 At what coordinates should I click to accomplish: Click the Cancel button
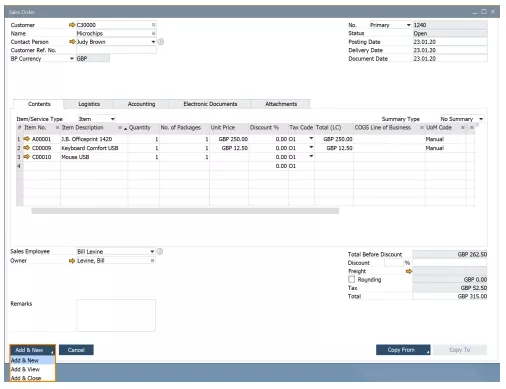coord(76,350)
